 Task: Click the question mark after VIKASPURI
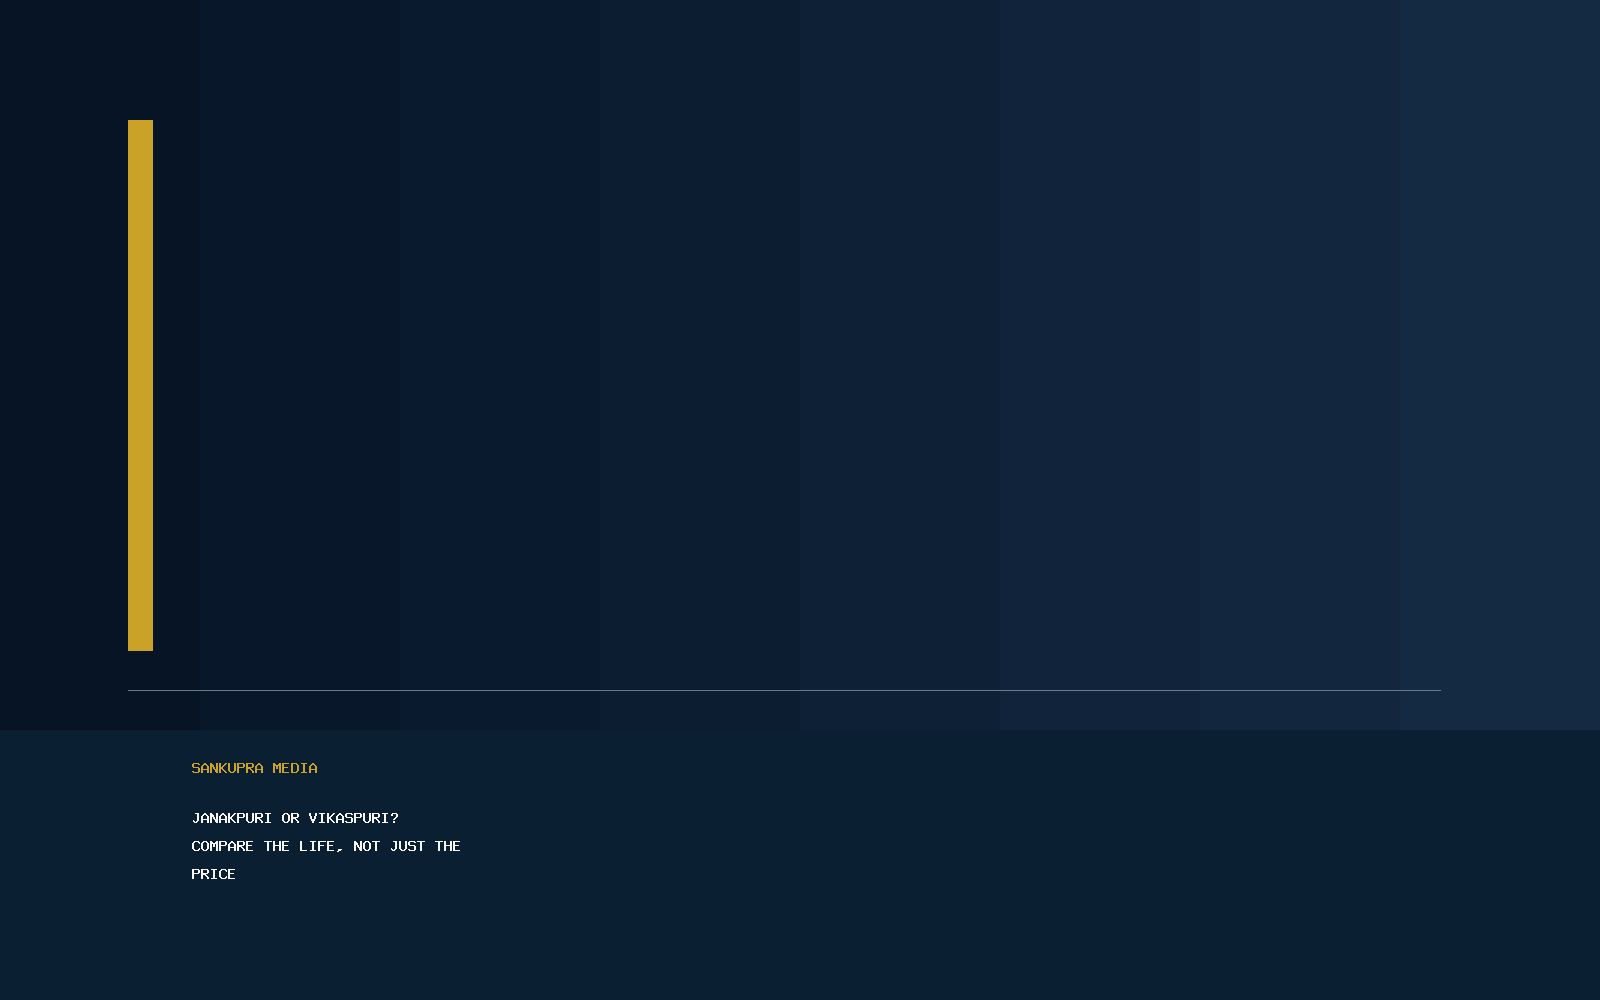[394, 818]
